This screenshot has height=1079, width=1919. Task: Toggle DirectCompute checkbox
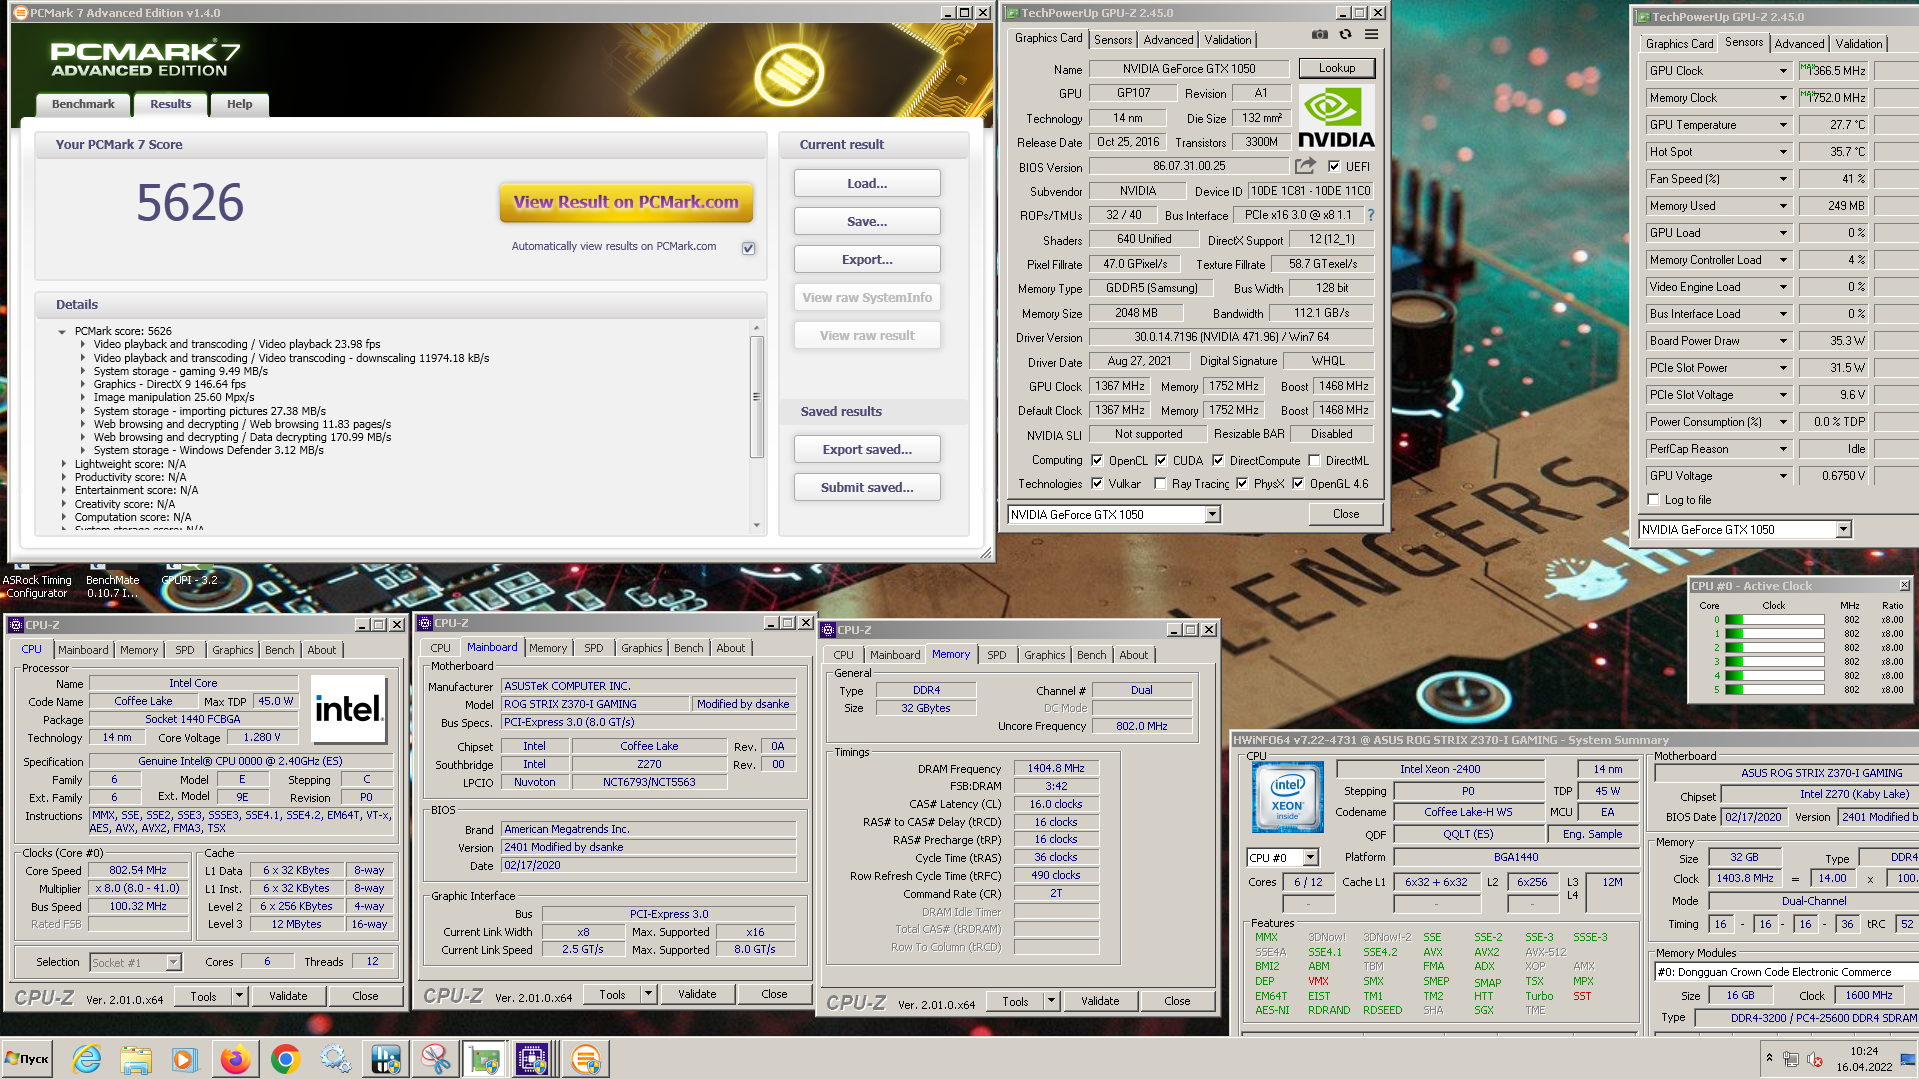(1218, 461)
